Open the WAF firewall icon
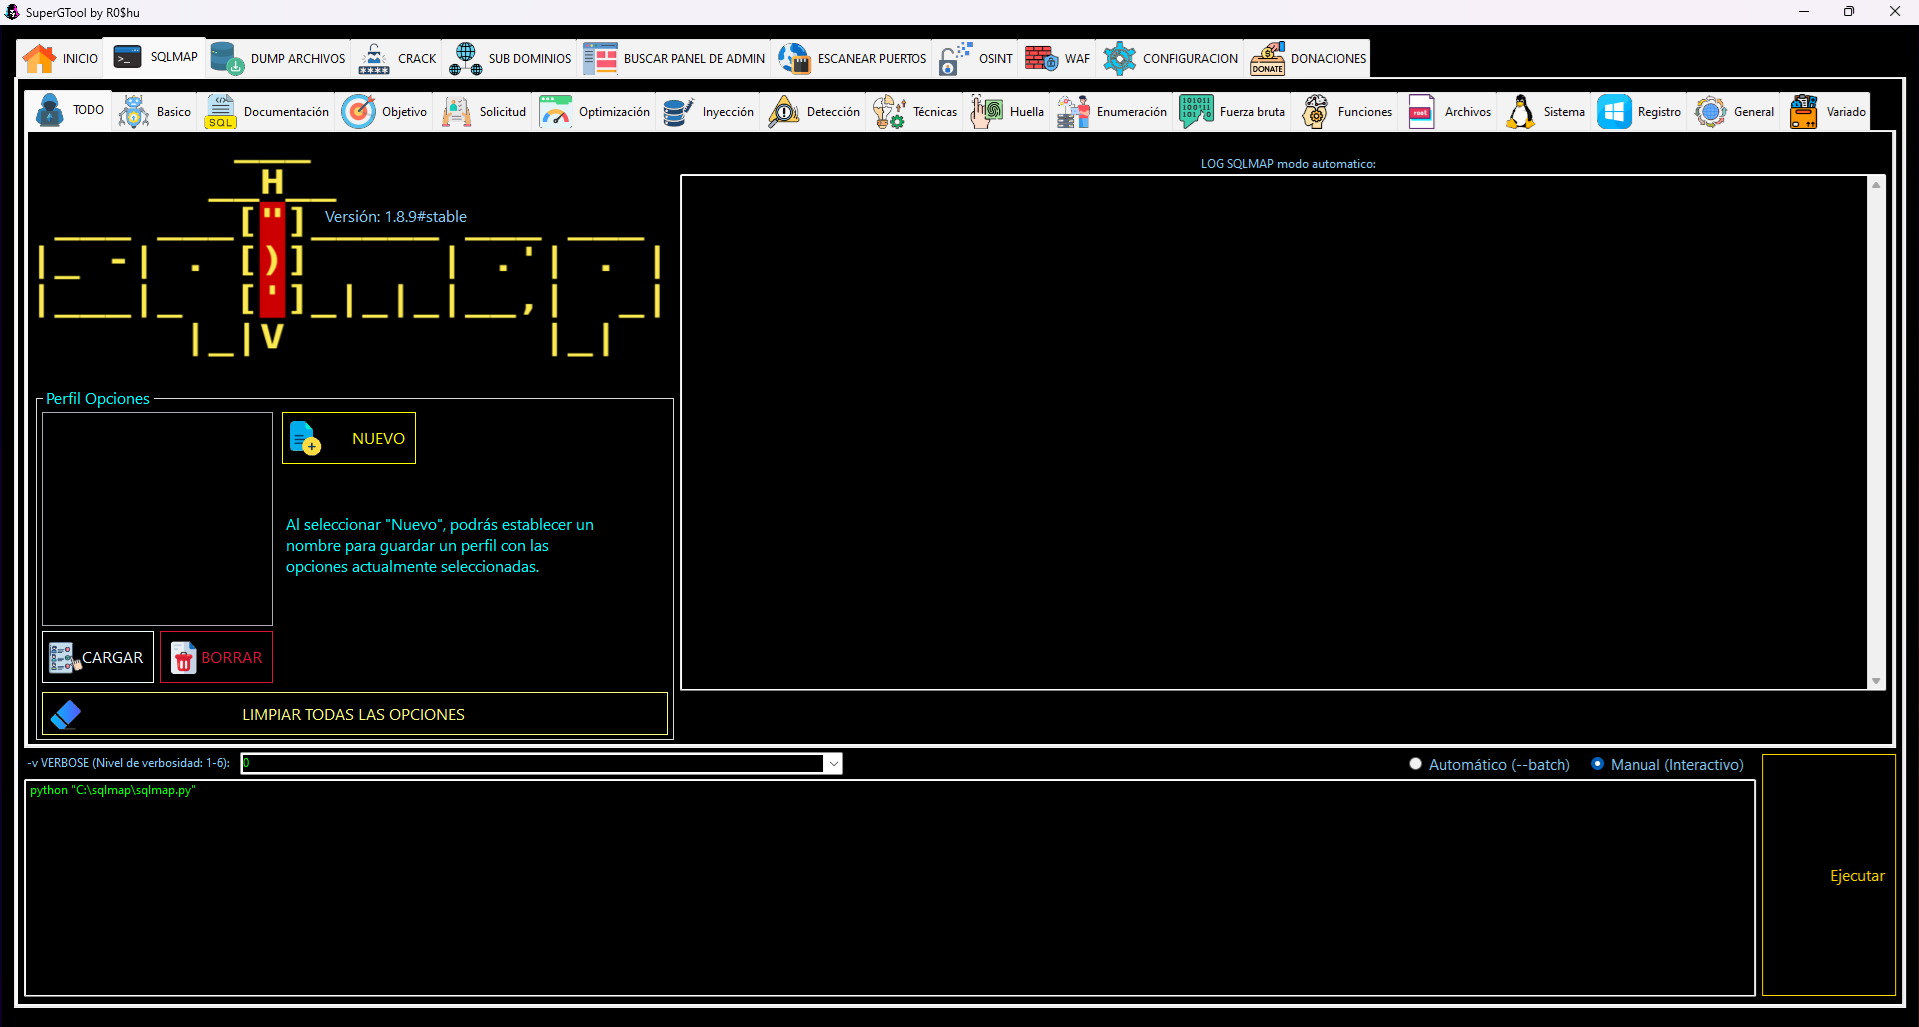This screenshot has height=1027, width=1919. pos(1041,59)
